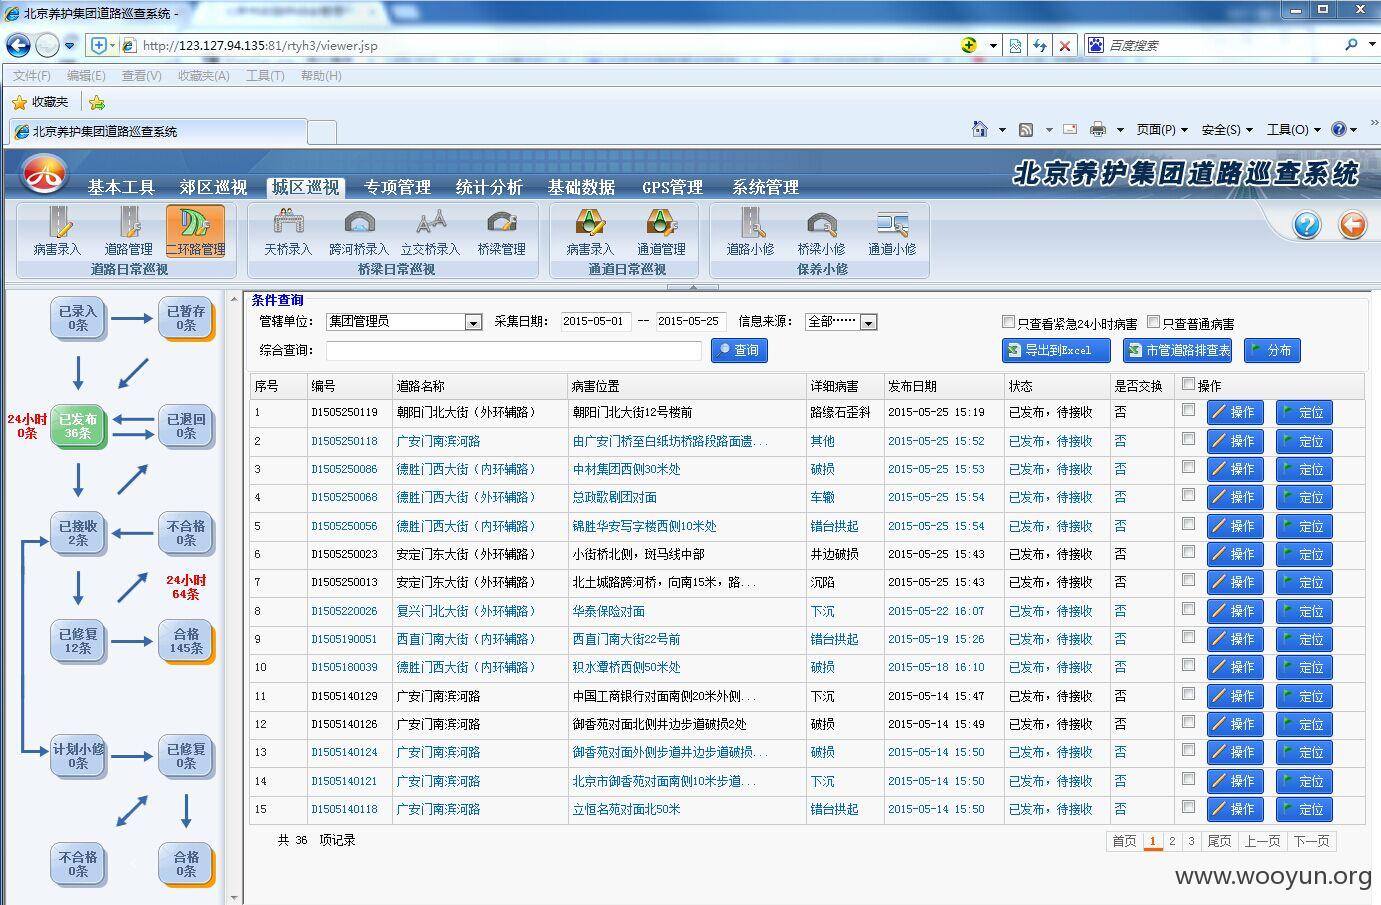Open the browser home page icon
The height and width of the screenshot is (905, 1381).
point(980,129)
